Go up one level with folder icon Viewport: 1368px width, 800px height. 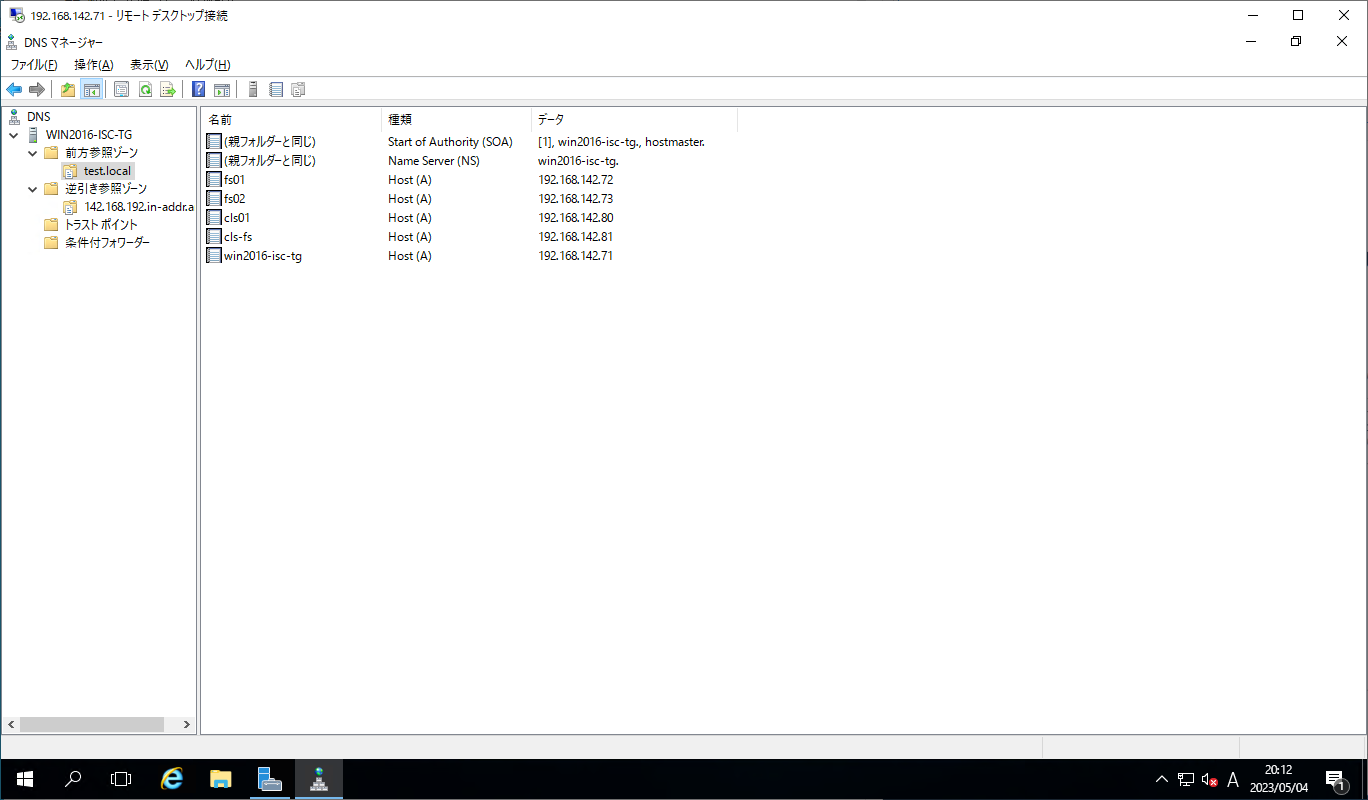pyautogui.click(x=68, y=90)
